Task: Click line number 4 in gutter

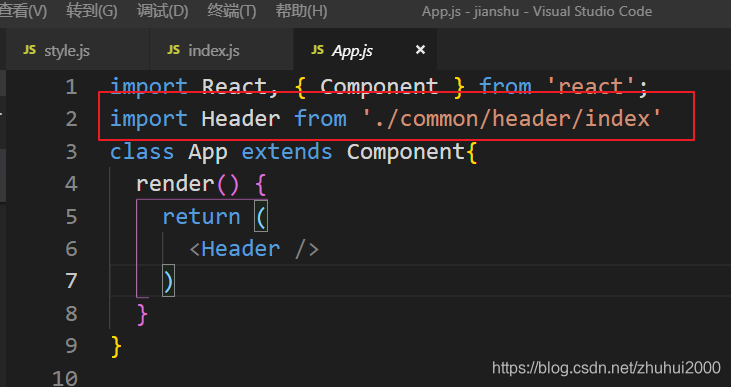Action: (71, 184)
